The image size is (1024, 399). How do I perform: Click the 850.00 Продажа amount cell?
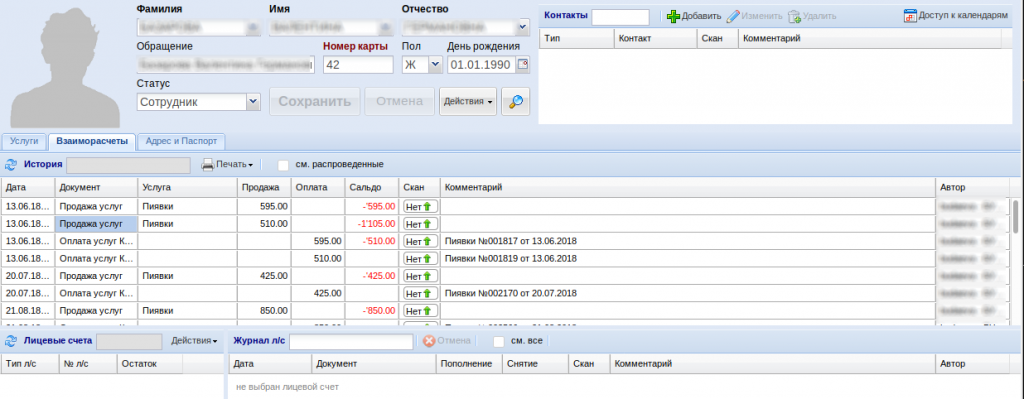pyautogui.click(x=264, y=311)
